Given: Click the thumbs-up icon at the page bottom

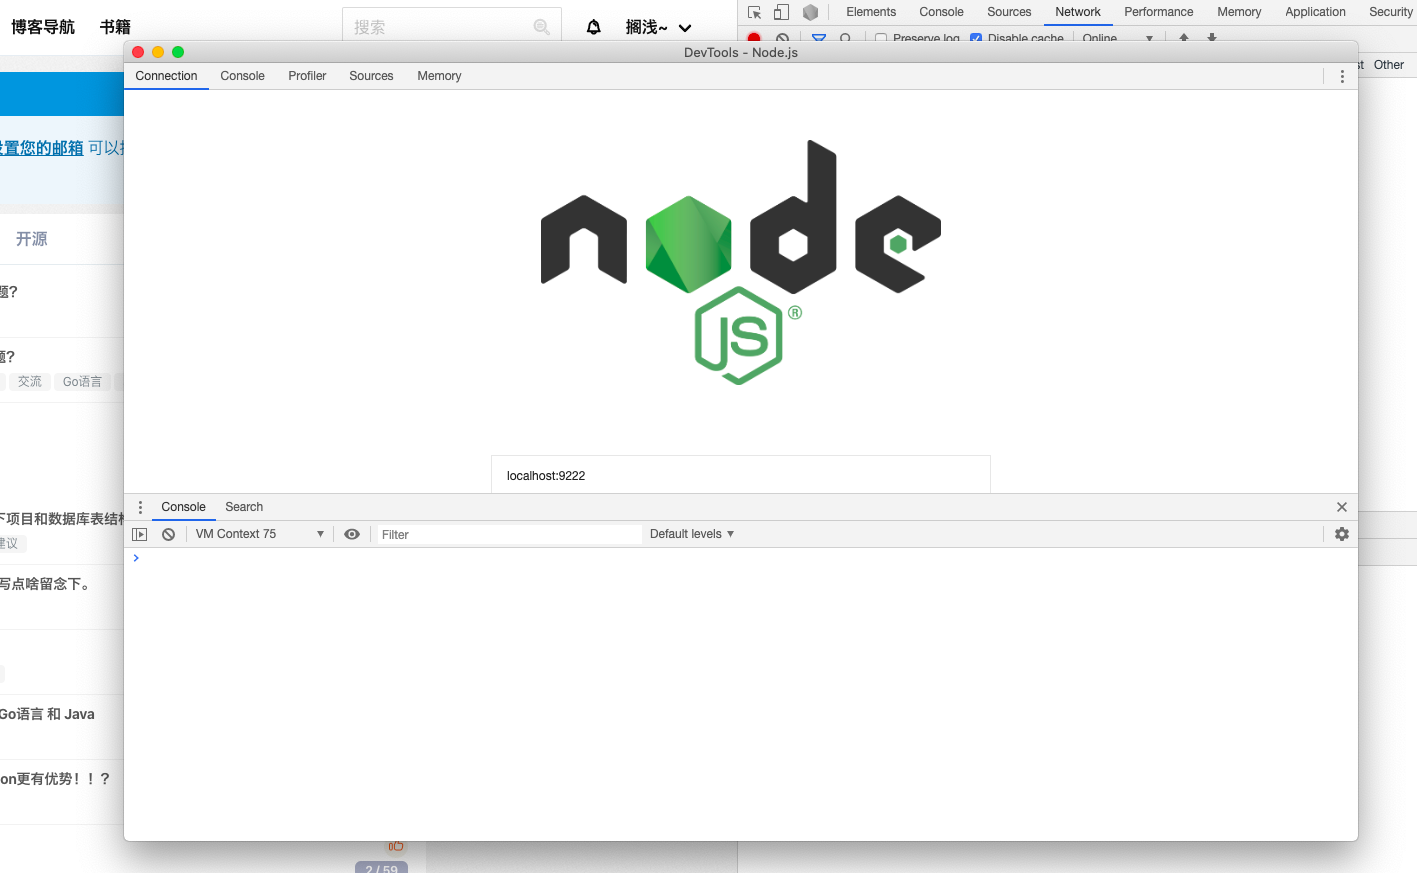Looking at the screenshot, I should 396,846.
